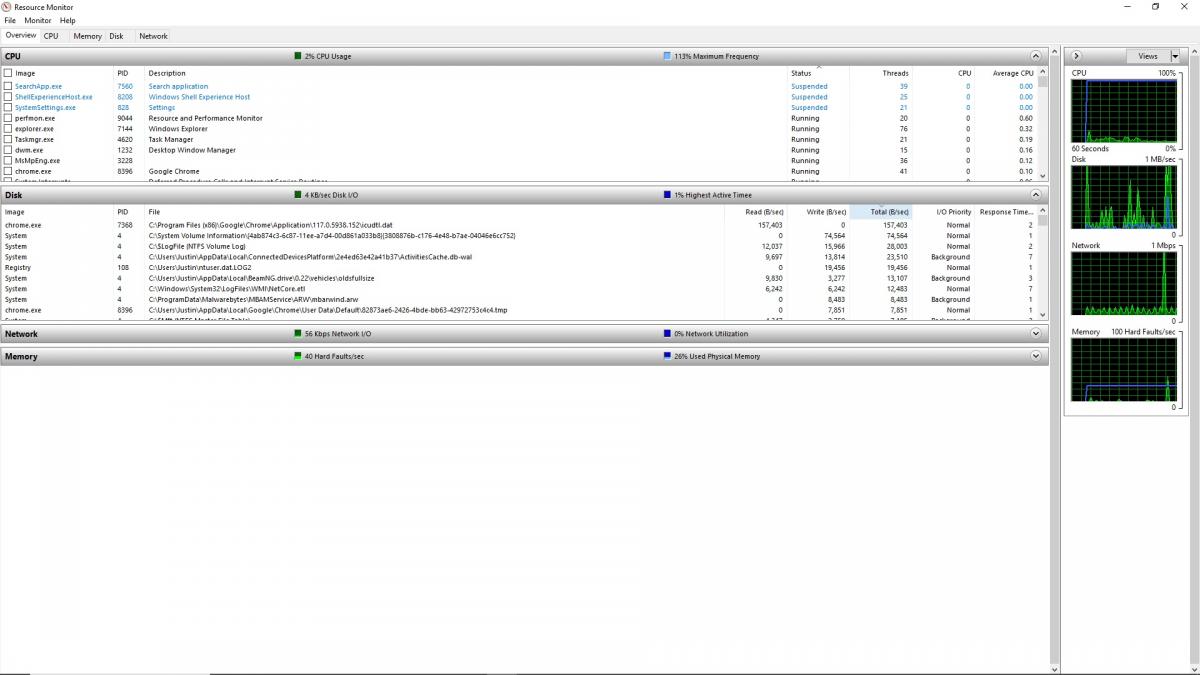Expand the Memory section with chevron
Viewport: 1200px width, 675px height.
(x=1036, y=356)
